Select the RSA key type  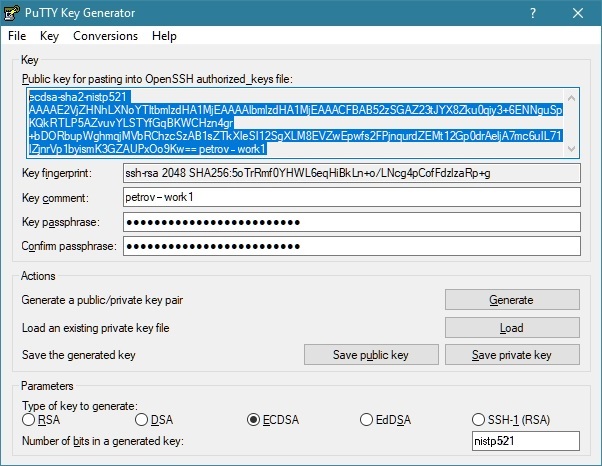click(x=41, y=420)
